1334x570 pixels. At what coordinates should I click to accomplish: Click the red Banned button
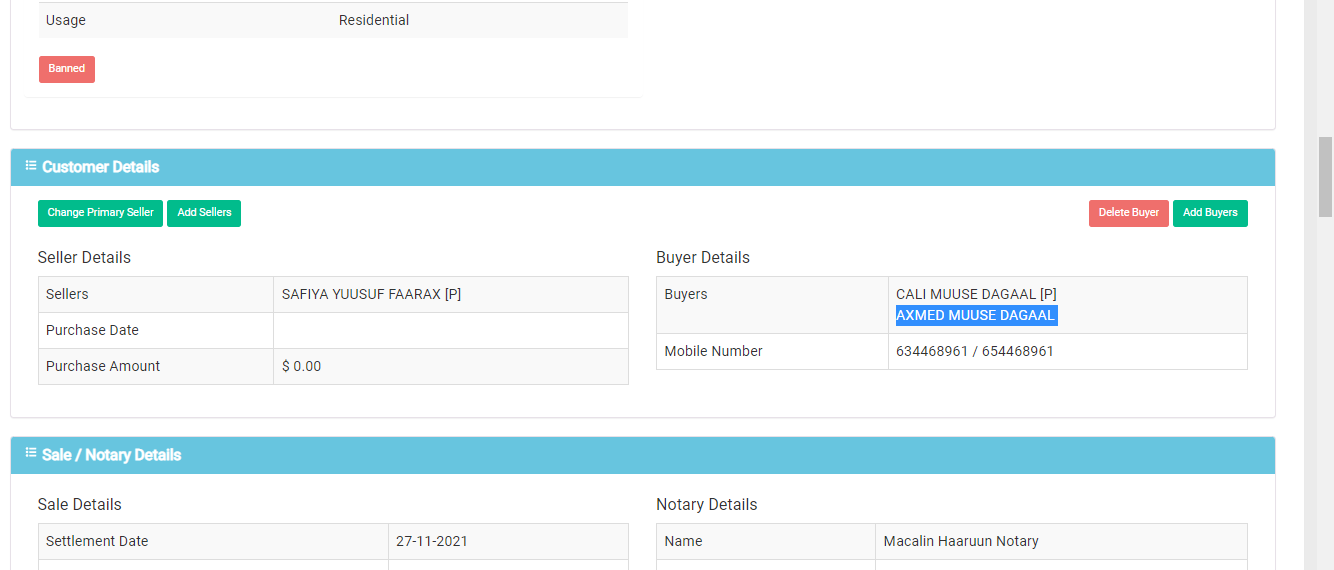pos(67,69)
